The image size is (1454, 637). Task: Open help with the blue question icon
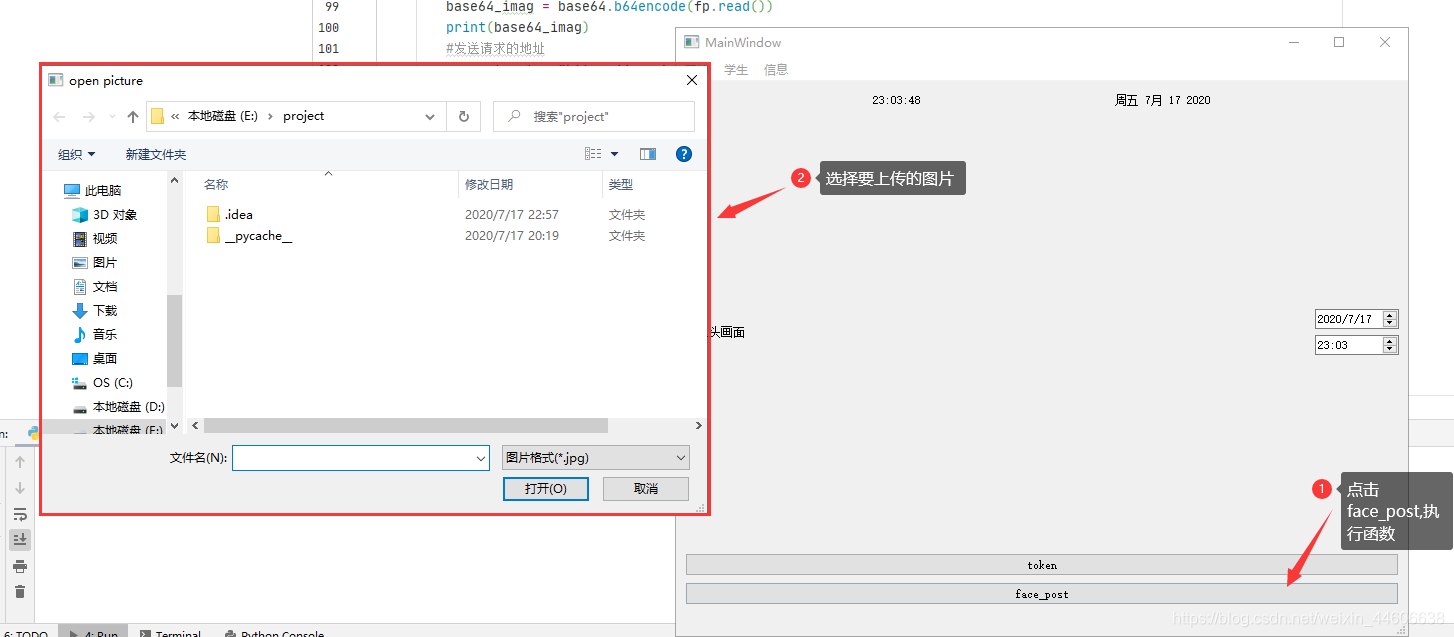tap(684, 154)
